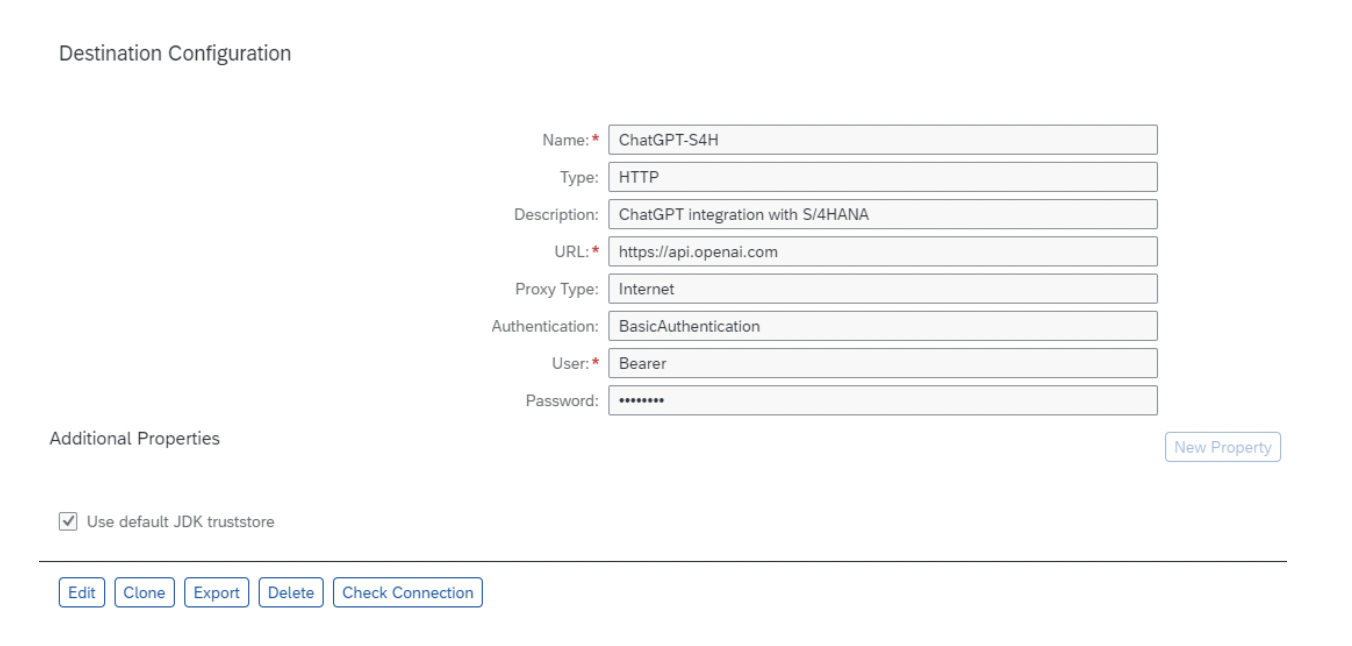Open Authentication field showing BasicAuthentication
The image size is (1352, 646).
(883, 326)
